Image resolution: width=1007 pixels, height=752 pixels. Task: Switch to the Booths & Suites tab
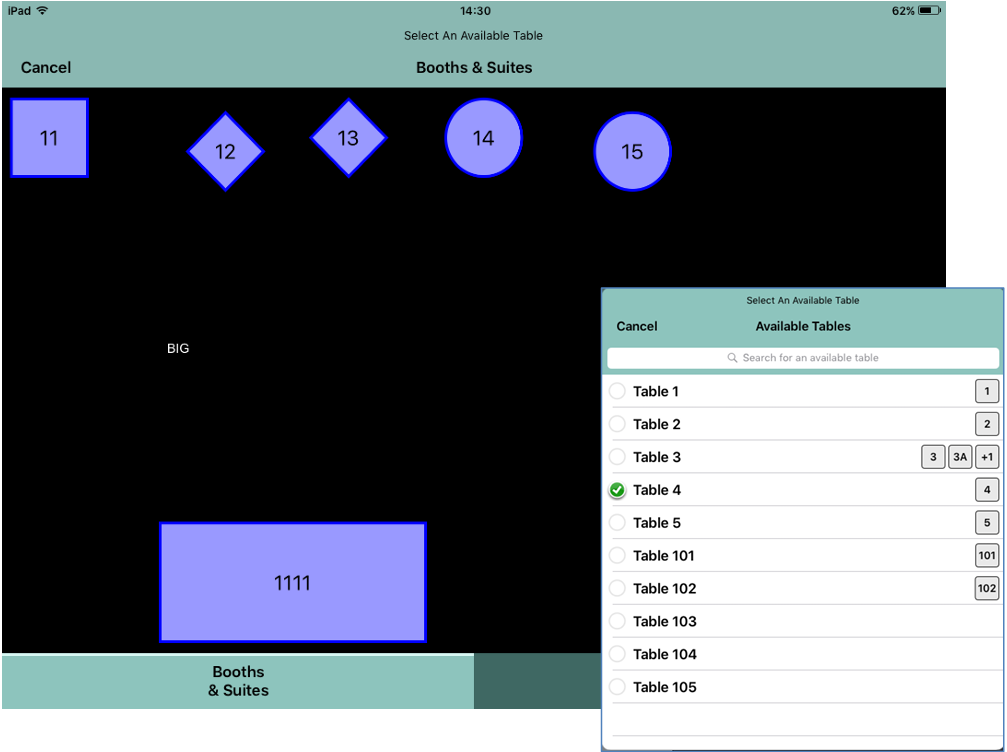point(237,681)
